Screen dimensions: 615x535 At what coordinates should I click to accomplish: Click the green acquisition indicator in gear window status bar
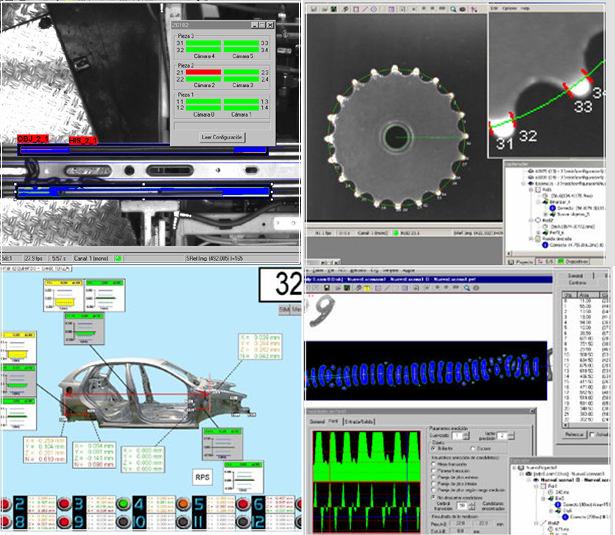tap(396, 233)
